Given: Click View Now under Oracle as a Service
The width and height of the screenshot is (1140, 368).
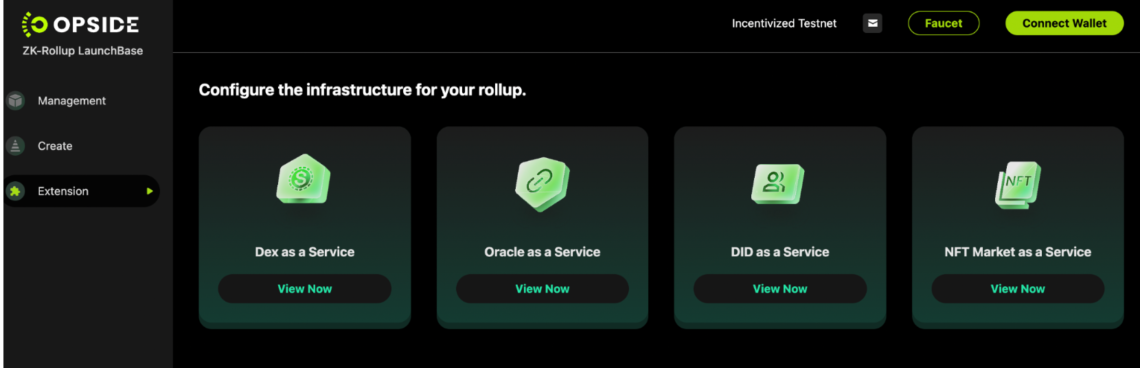Looking at the screenshot, I should pos(542,289).
